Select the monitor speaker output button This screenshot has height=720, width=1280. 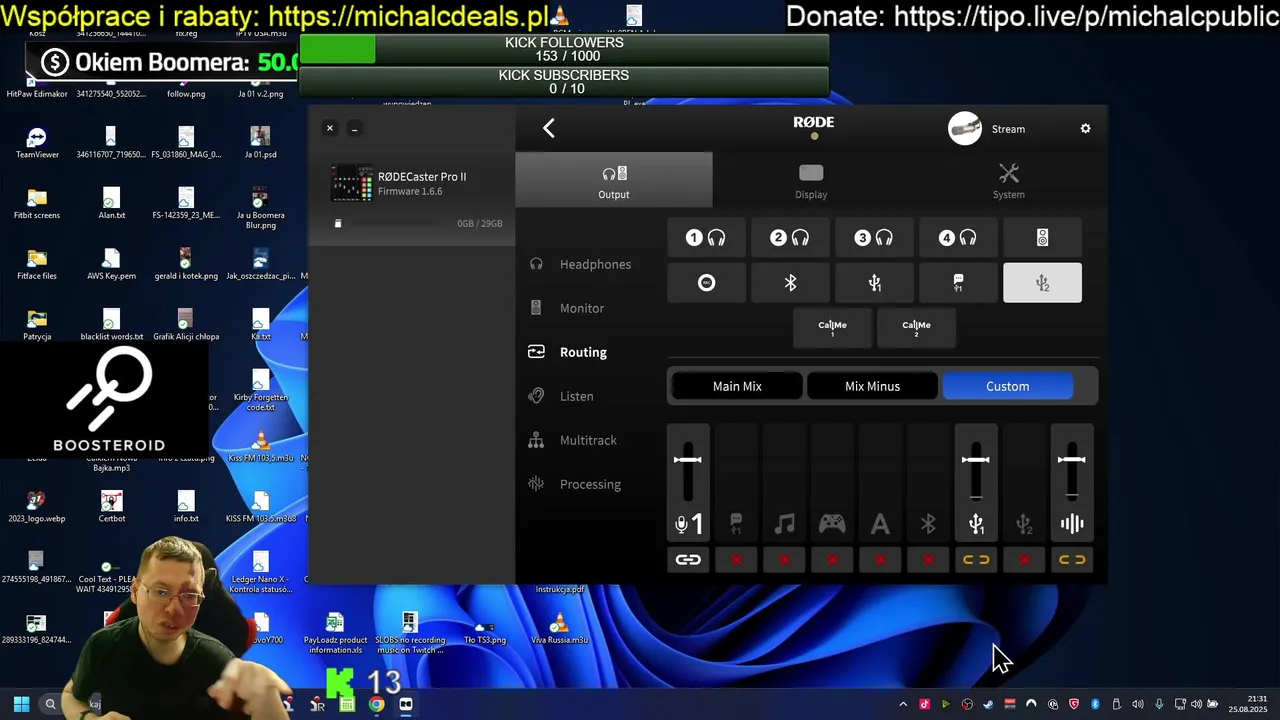(x=1042, y=238)
